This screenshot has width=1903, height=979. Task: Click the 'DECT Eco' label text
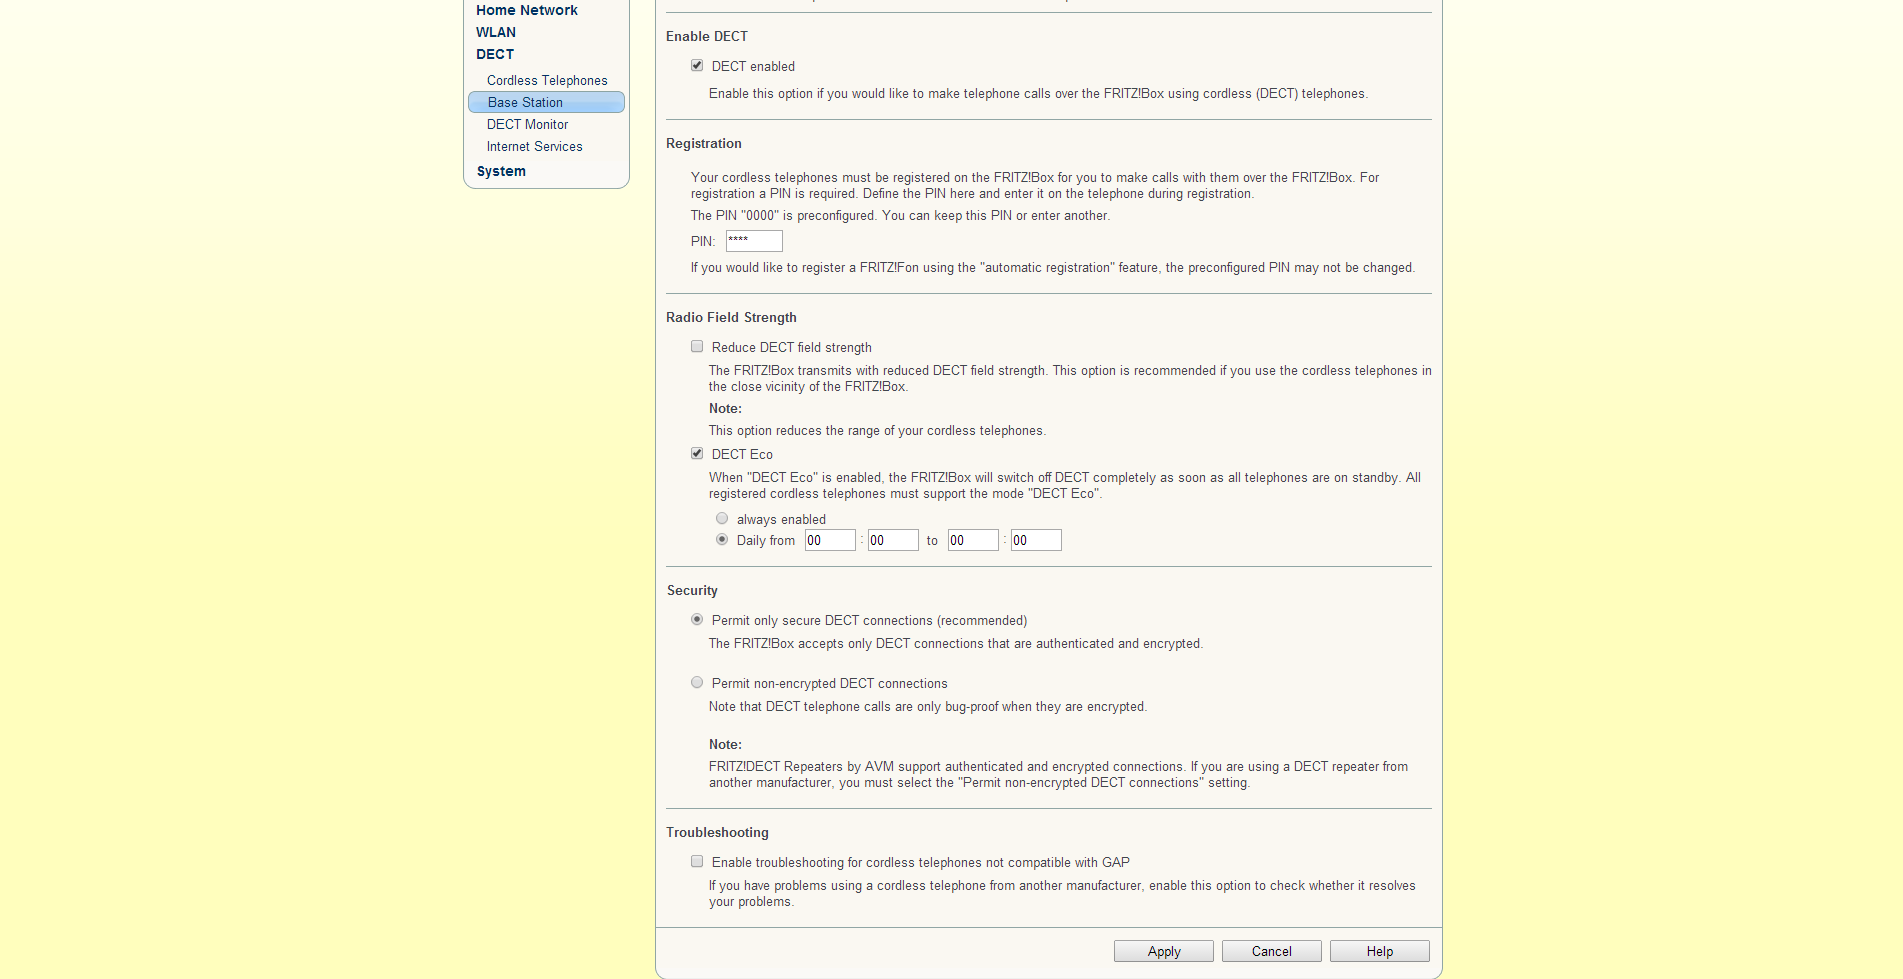point(742,454)
